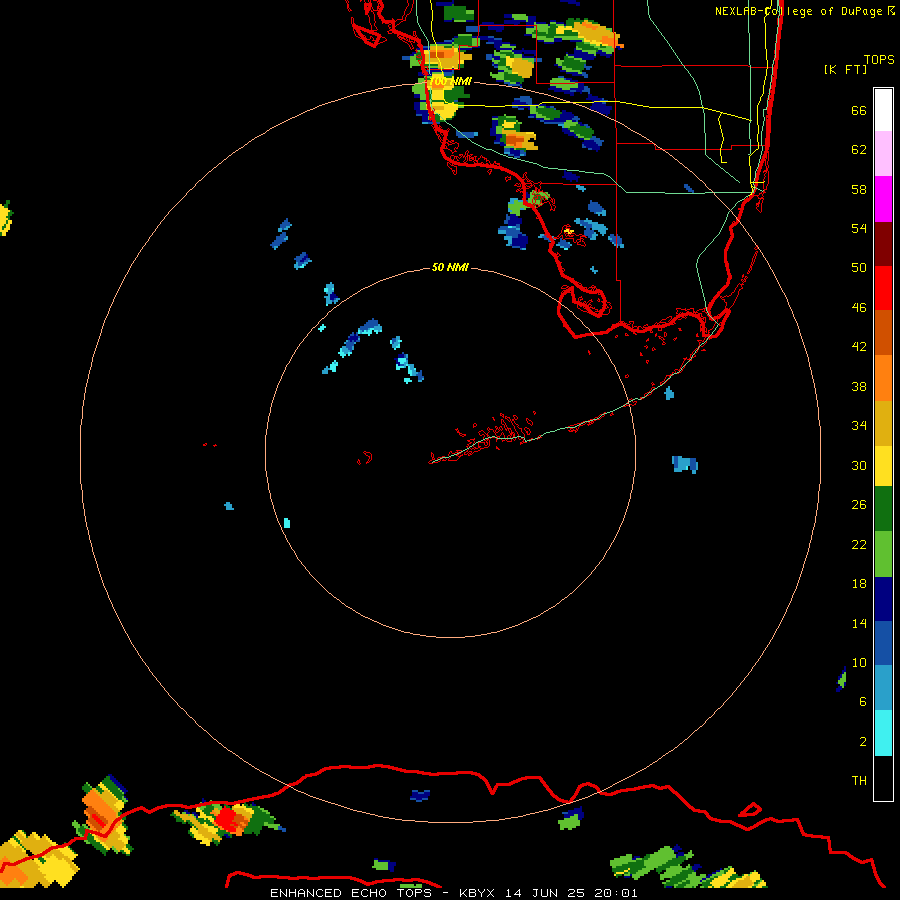Select the dark maroon legend swatch
The height and width of the screenshot is (900, 900).
(x=883, y=243)
